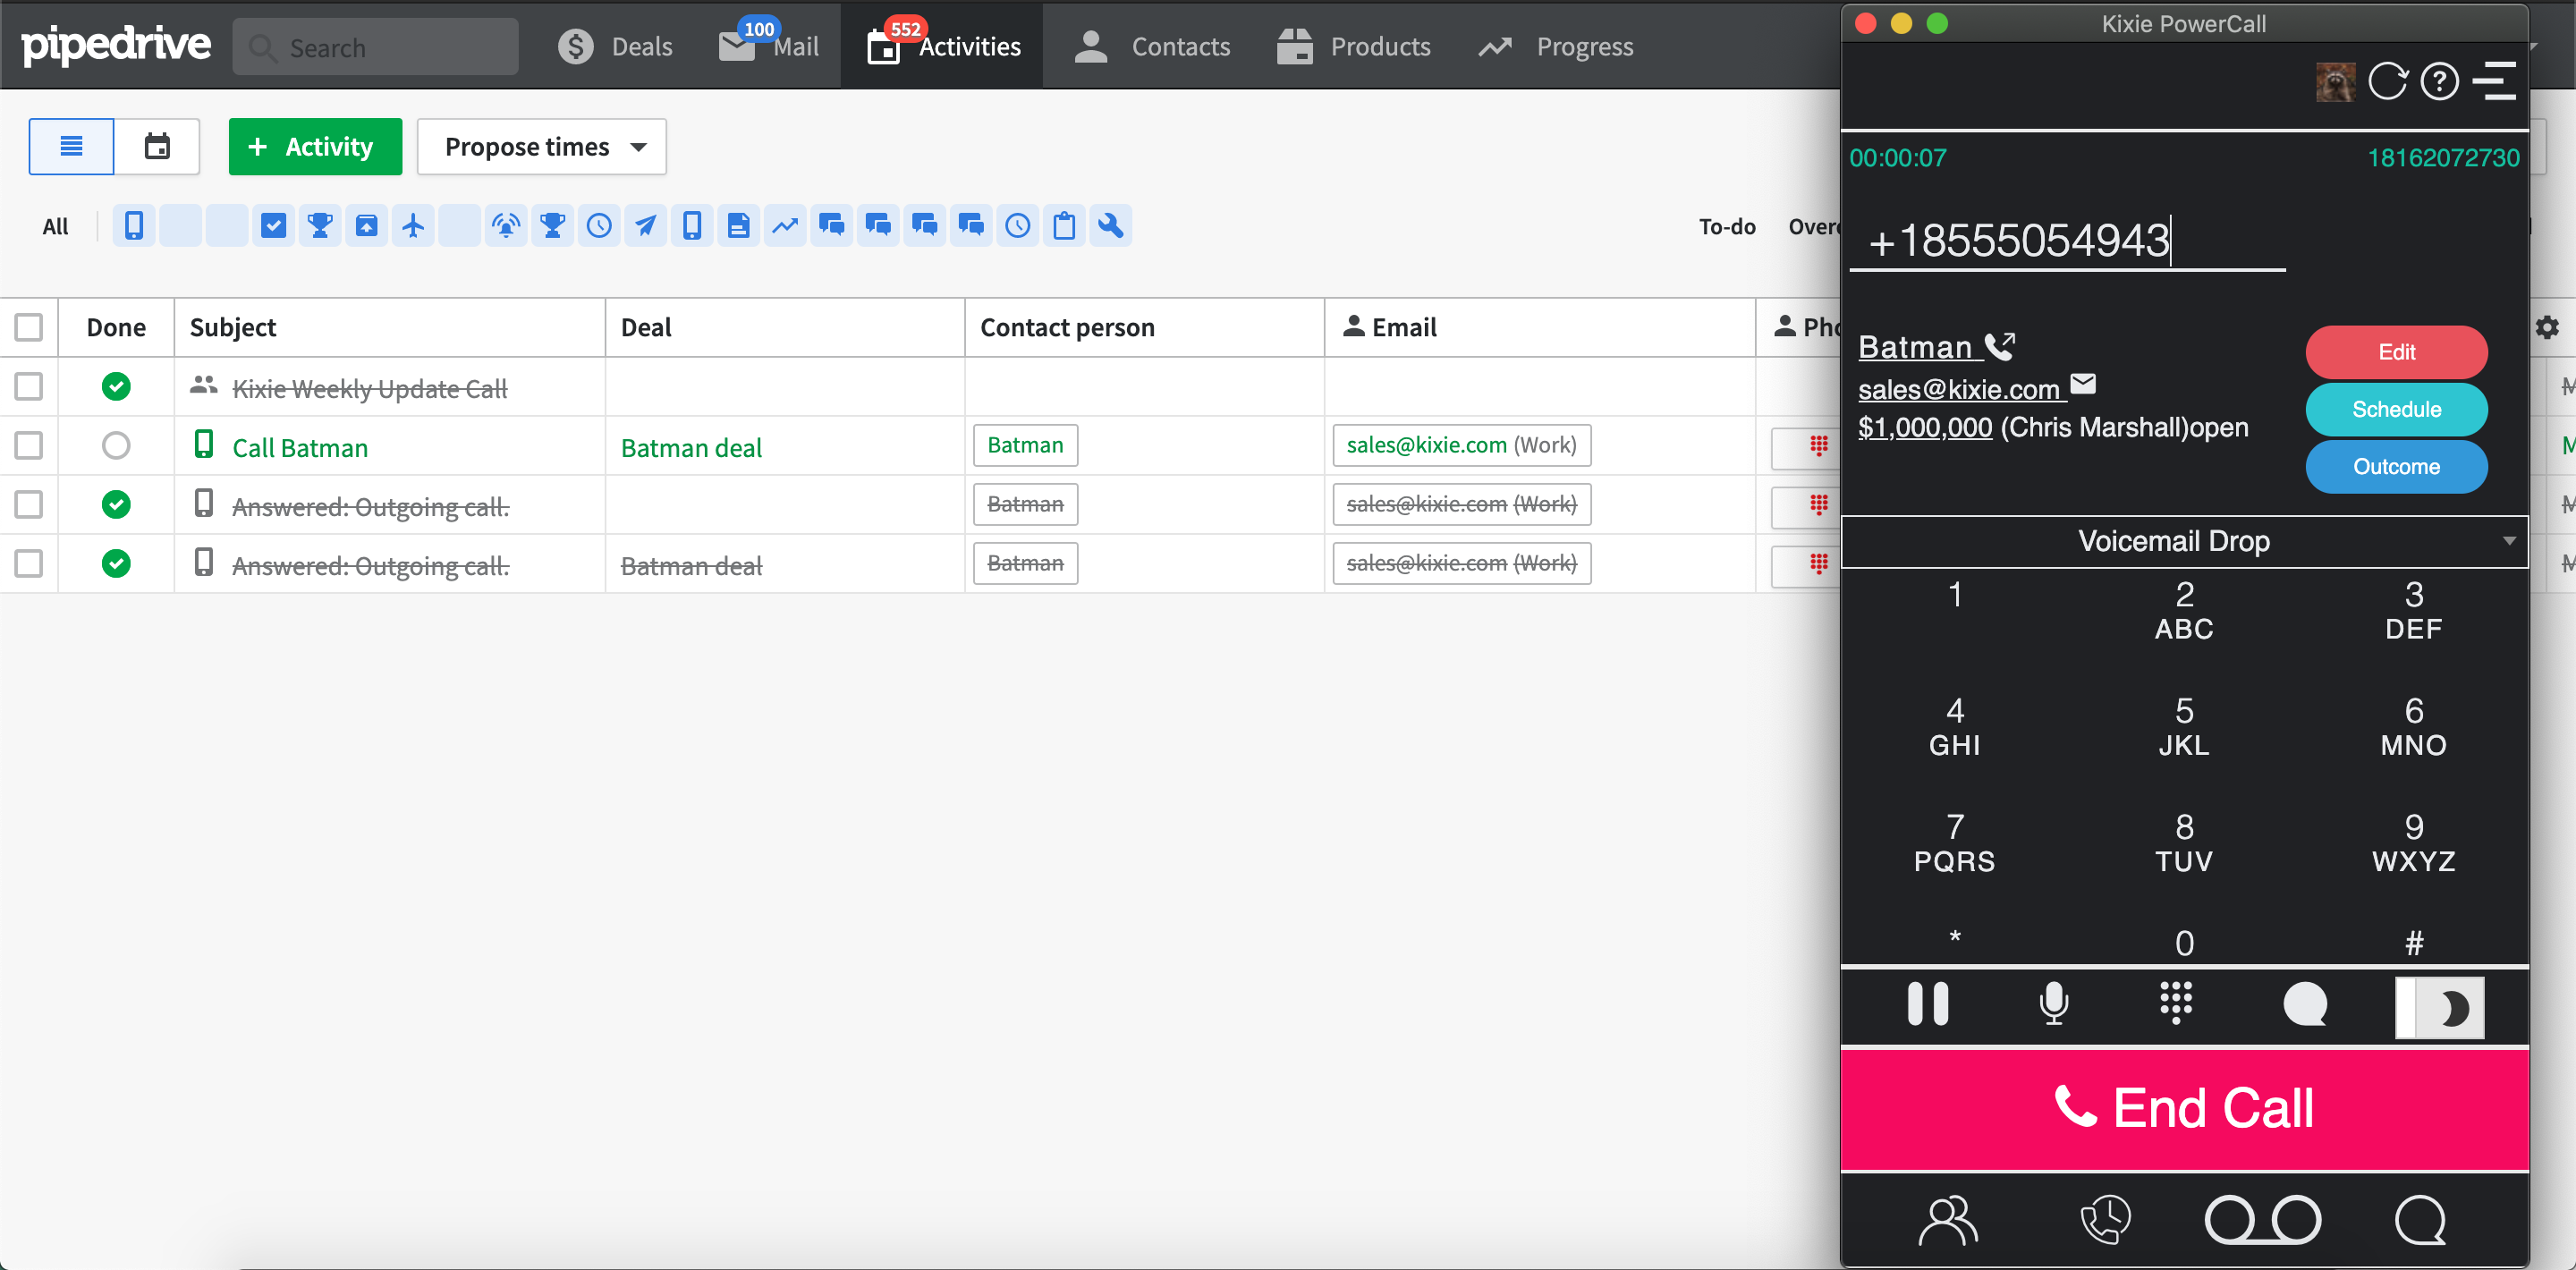
Task: Click the Batman deal link
Action: point(693,445)
